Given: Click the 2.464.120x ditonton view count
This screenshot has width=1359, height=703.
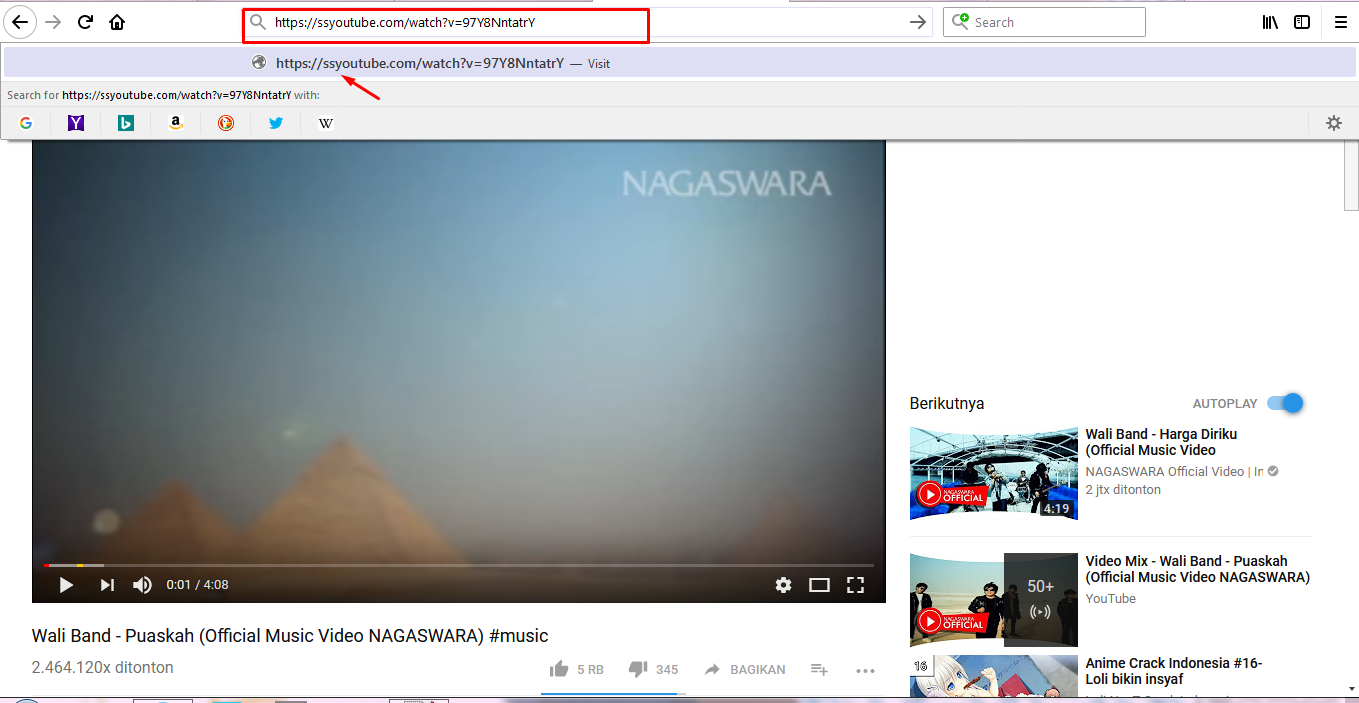Looking at the screenshot, I should [x=103, y=667].
